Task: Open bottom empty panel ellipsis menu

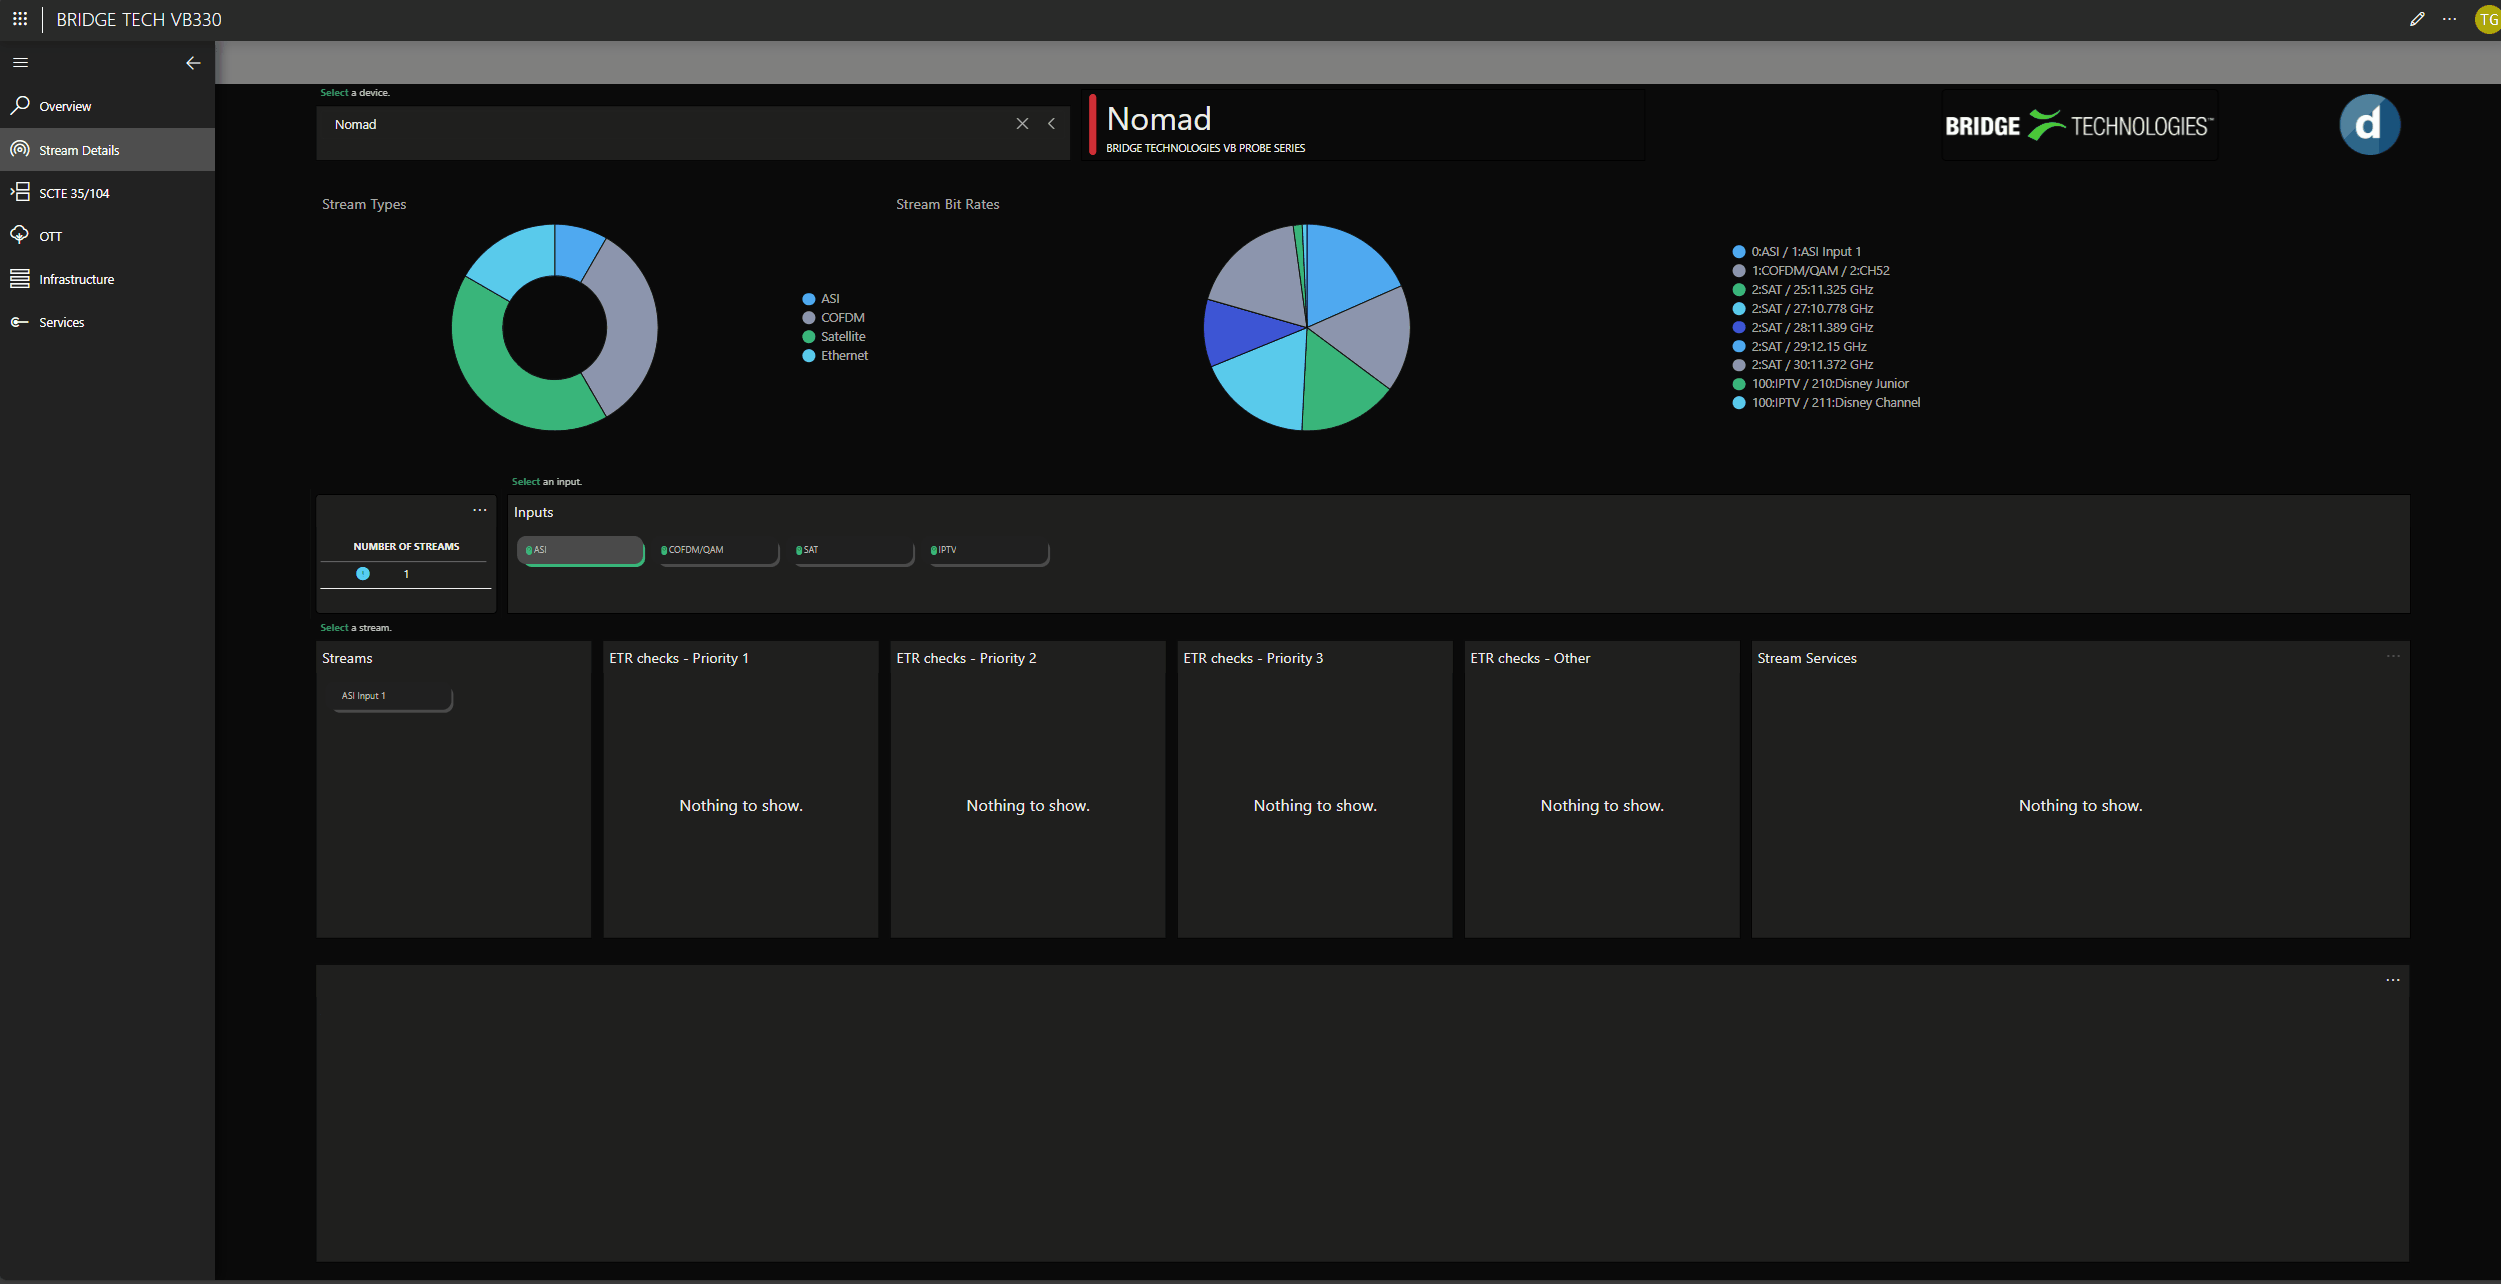Action: tap(2393, 980)
